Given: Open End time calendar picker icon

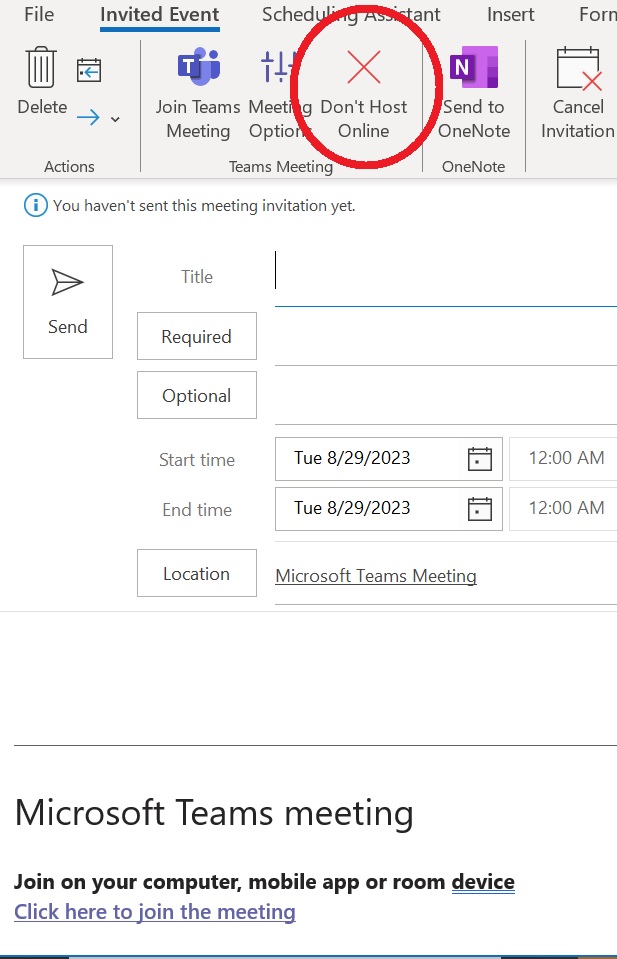Looking at the screenshot, I should coord(480,509).
